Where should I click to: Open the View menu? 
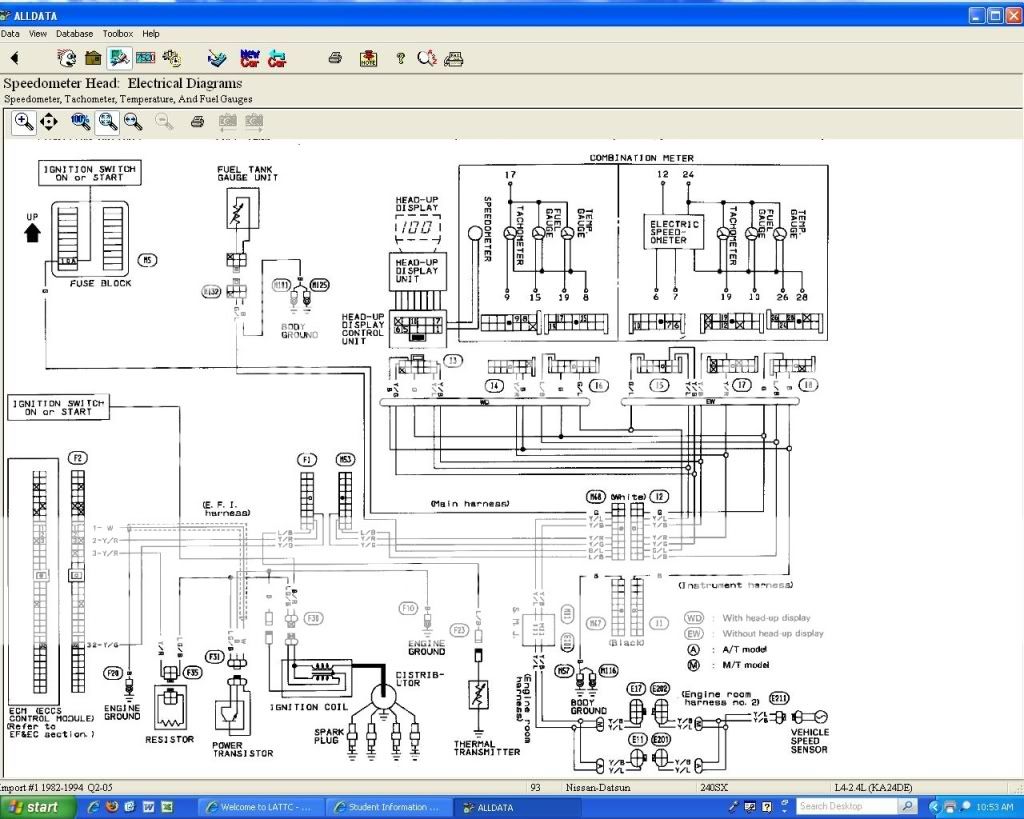pyautogui.click(x=38, y=33)
